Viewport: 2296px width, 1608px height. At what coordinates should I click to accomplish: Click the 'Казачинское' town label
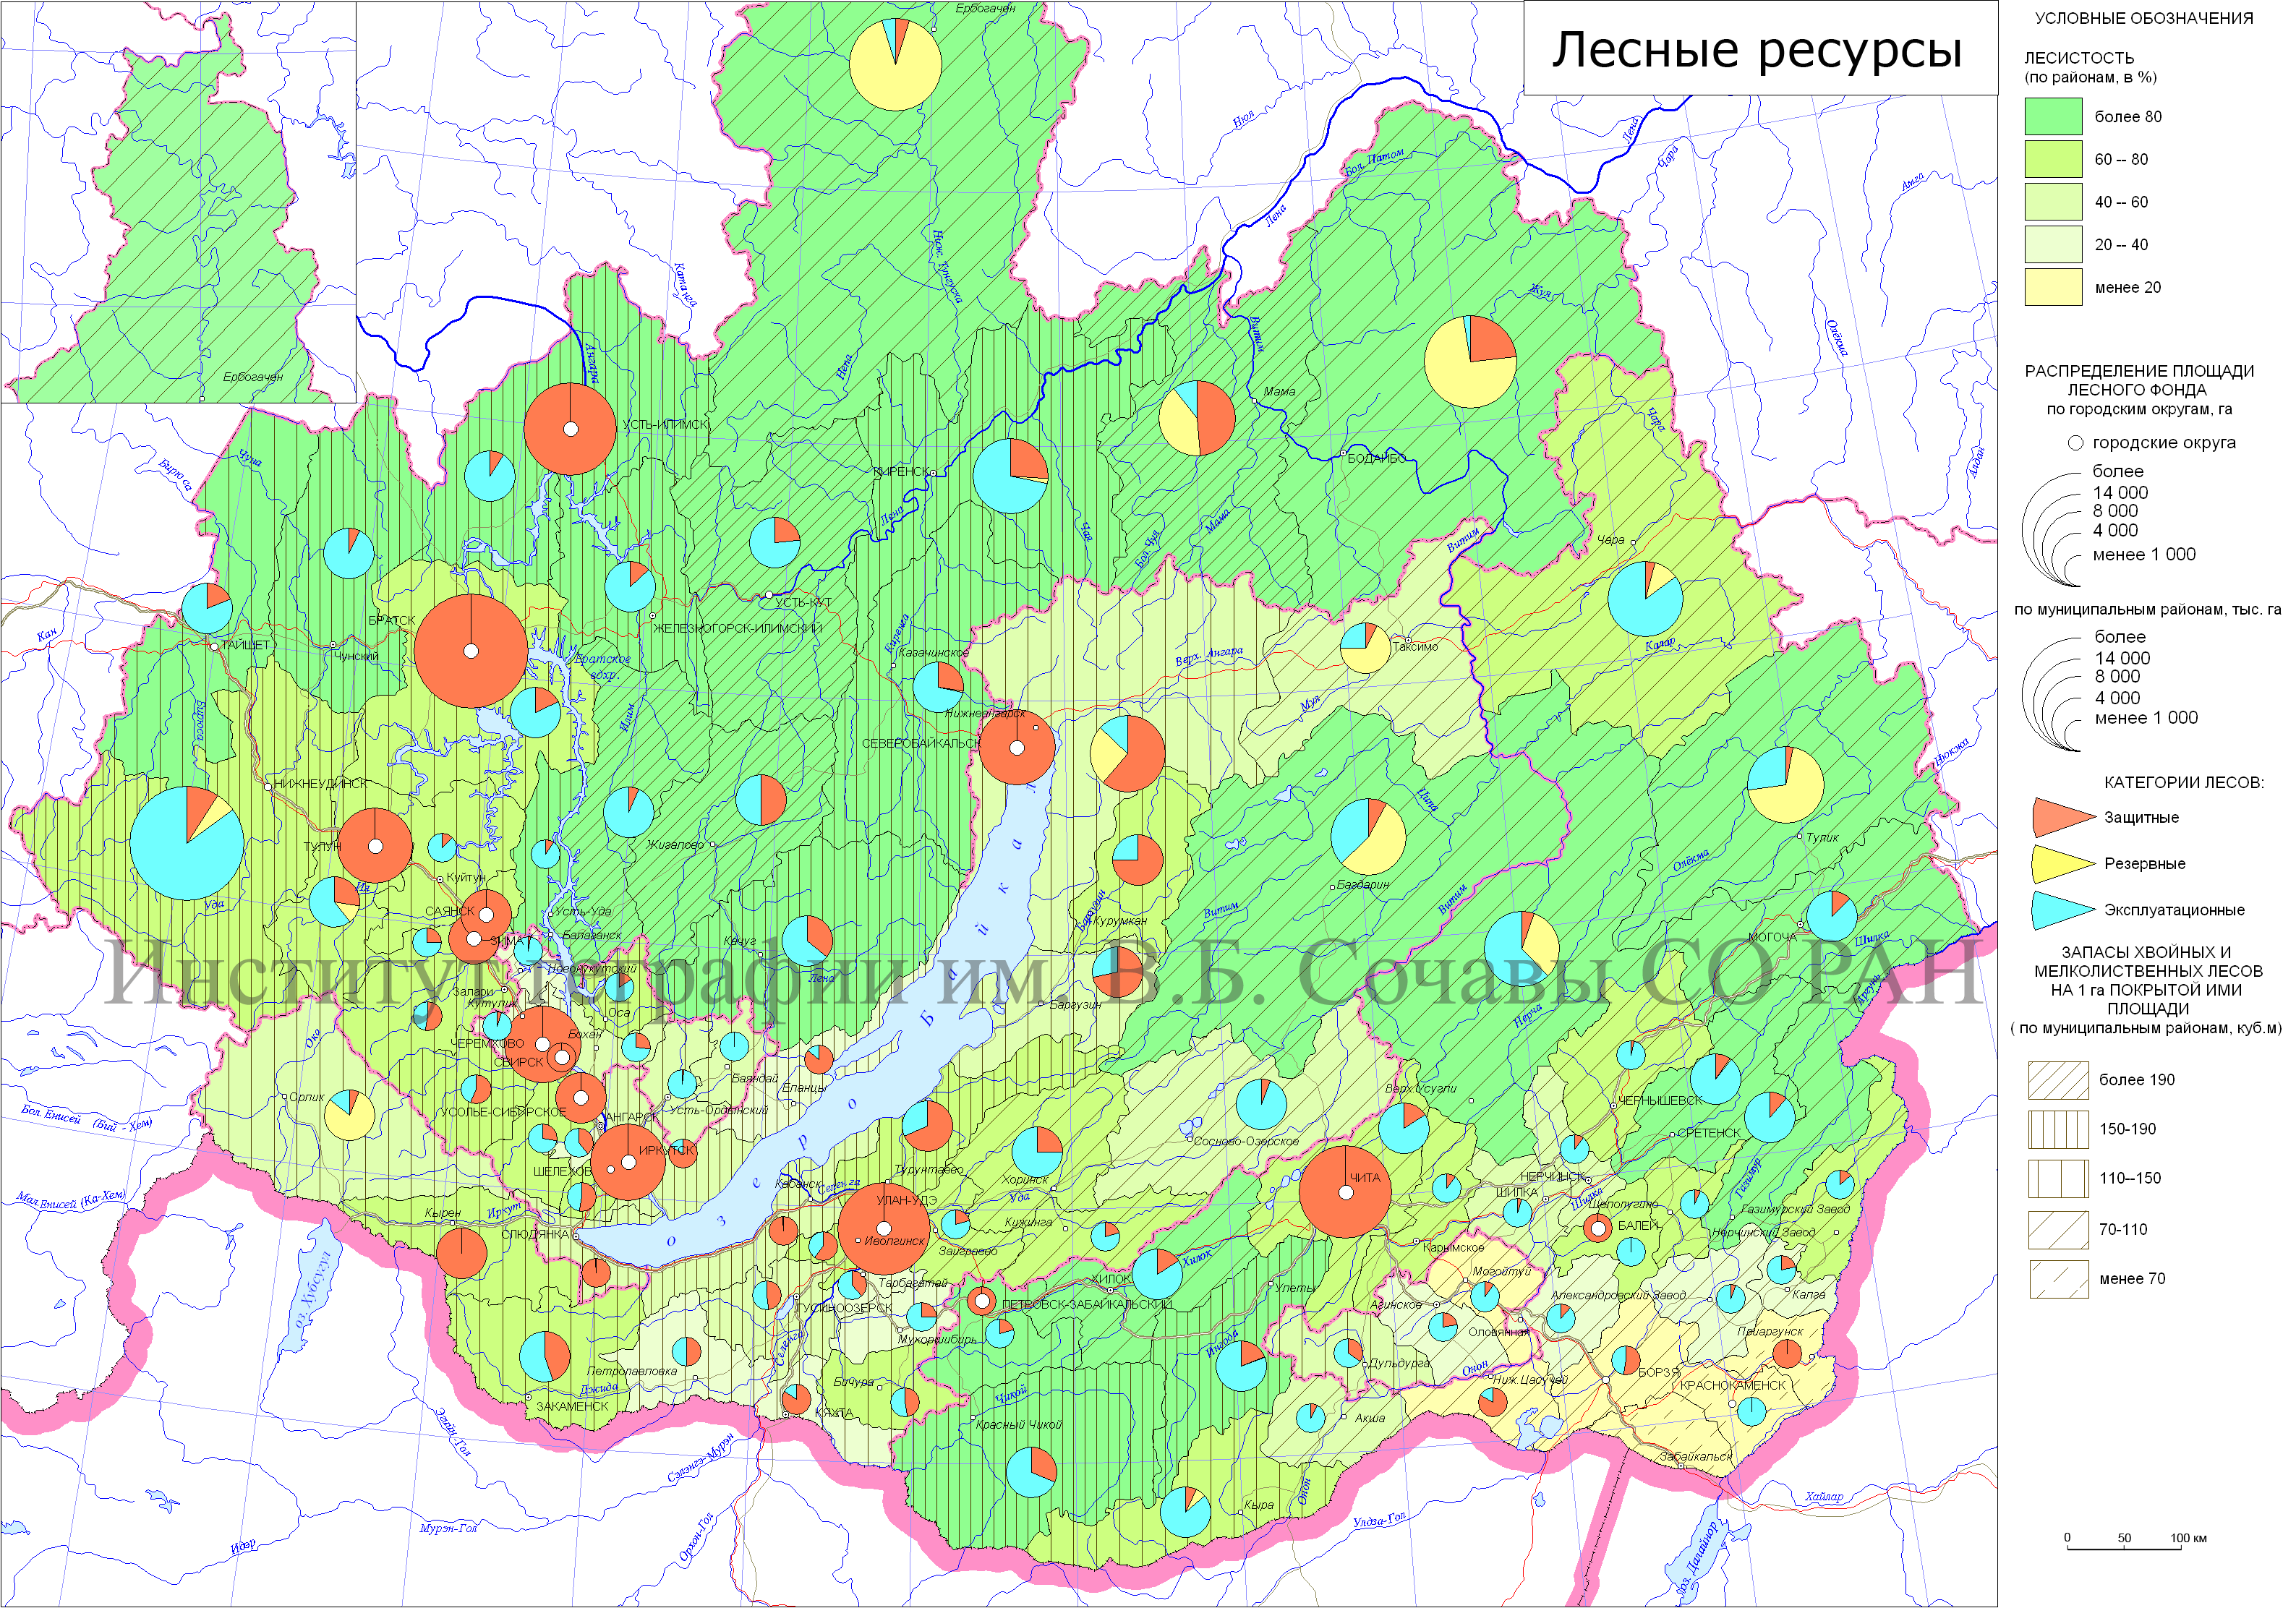[933, 652]
